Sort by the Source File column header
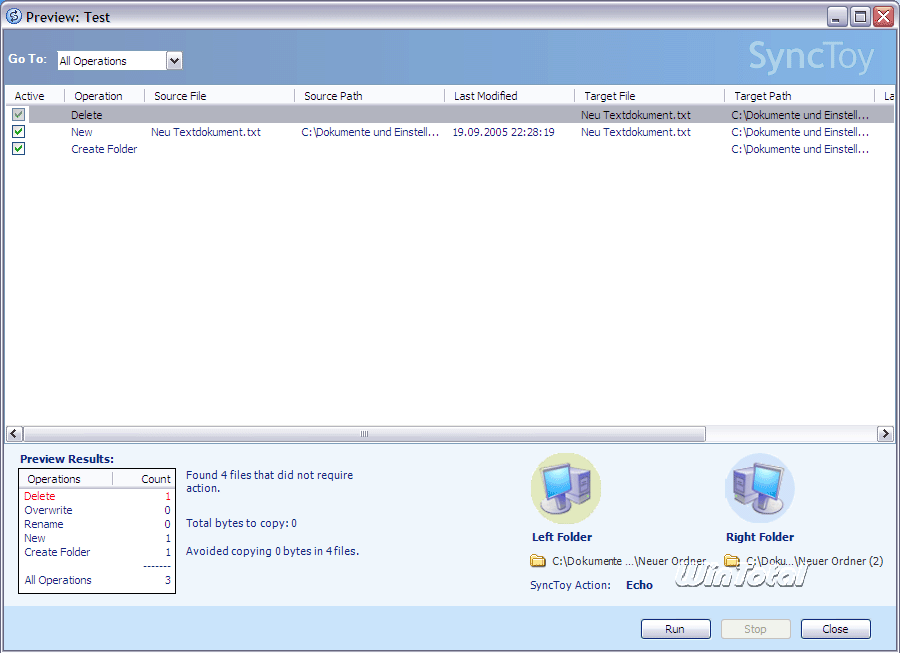Image resolution: width=900 pixels, height=653 pixels. 219,96
